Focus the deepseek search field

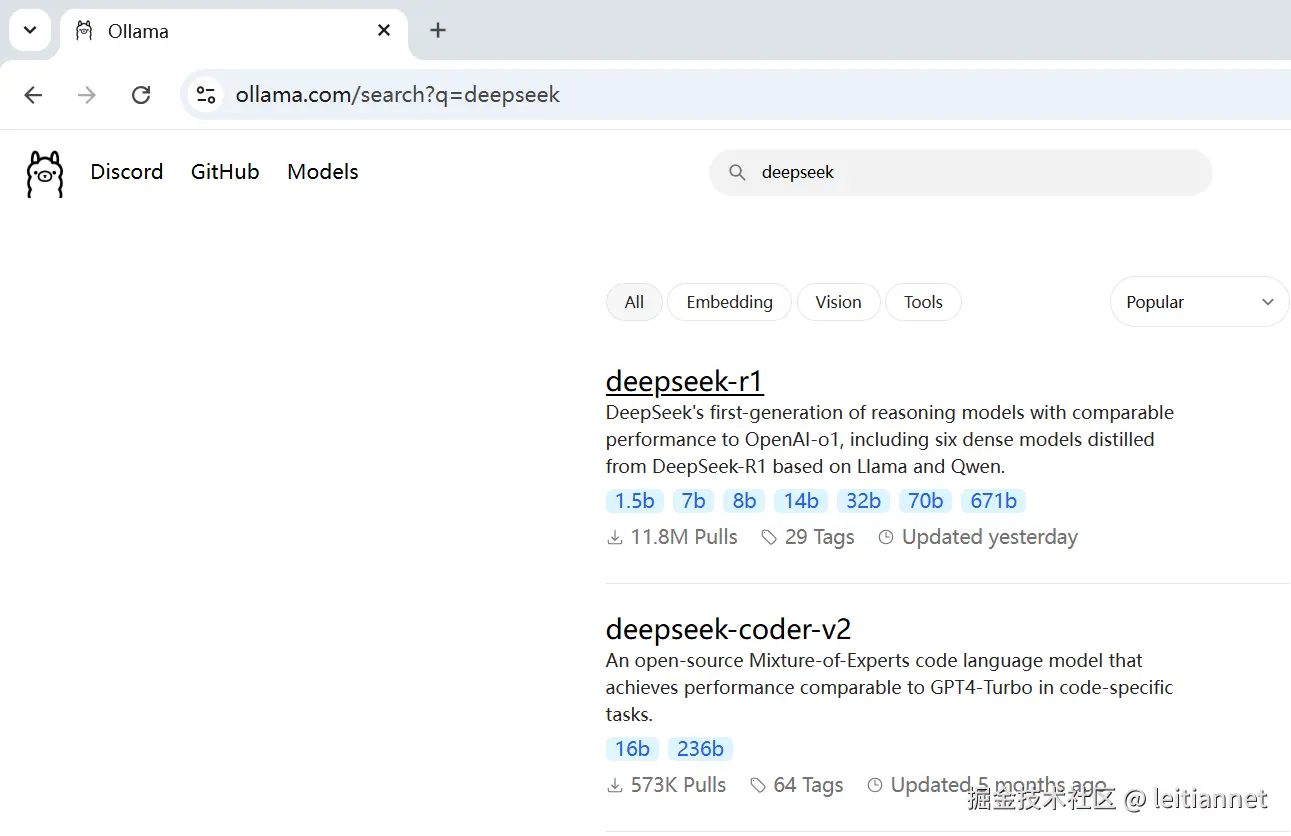961,172
